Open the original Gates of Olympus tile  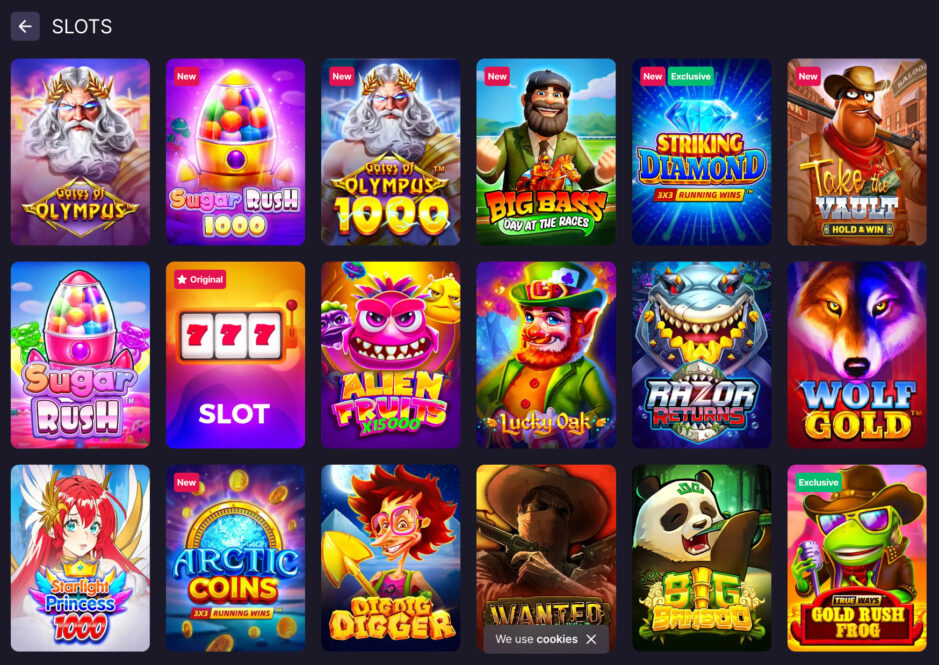80,152
